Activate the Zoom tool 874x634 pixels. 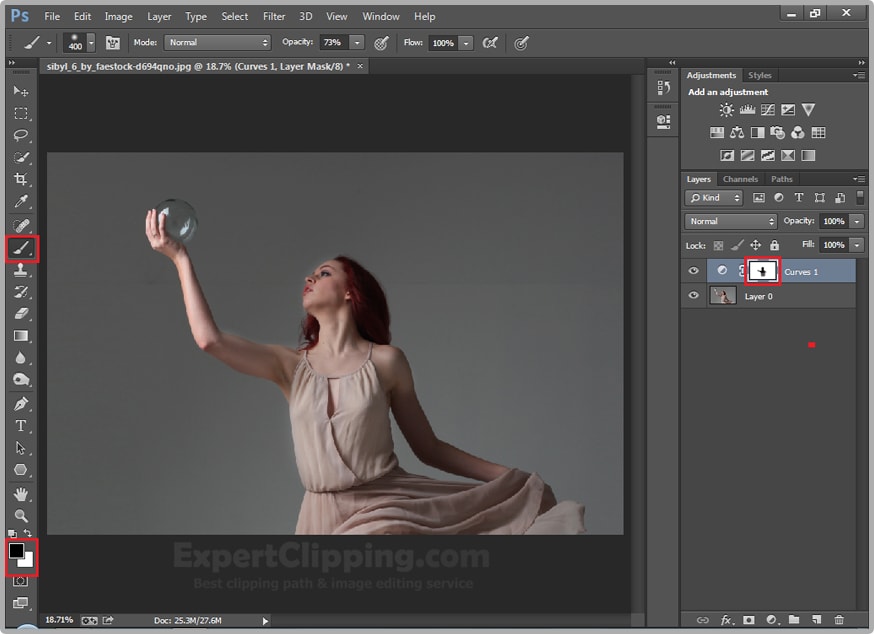point(21,516)
